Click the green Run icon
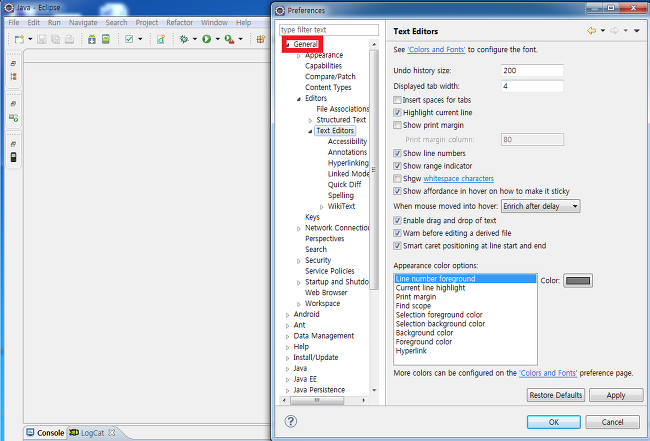The image size is (650, 441). tap(206, 39)
